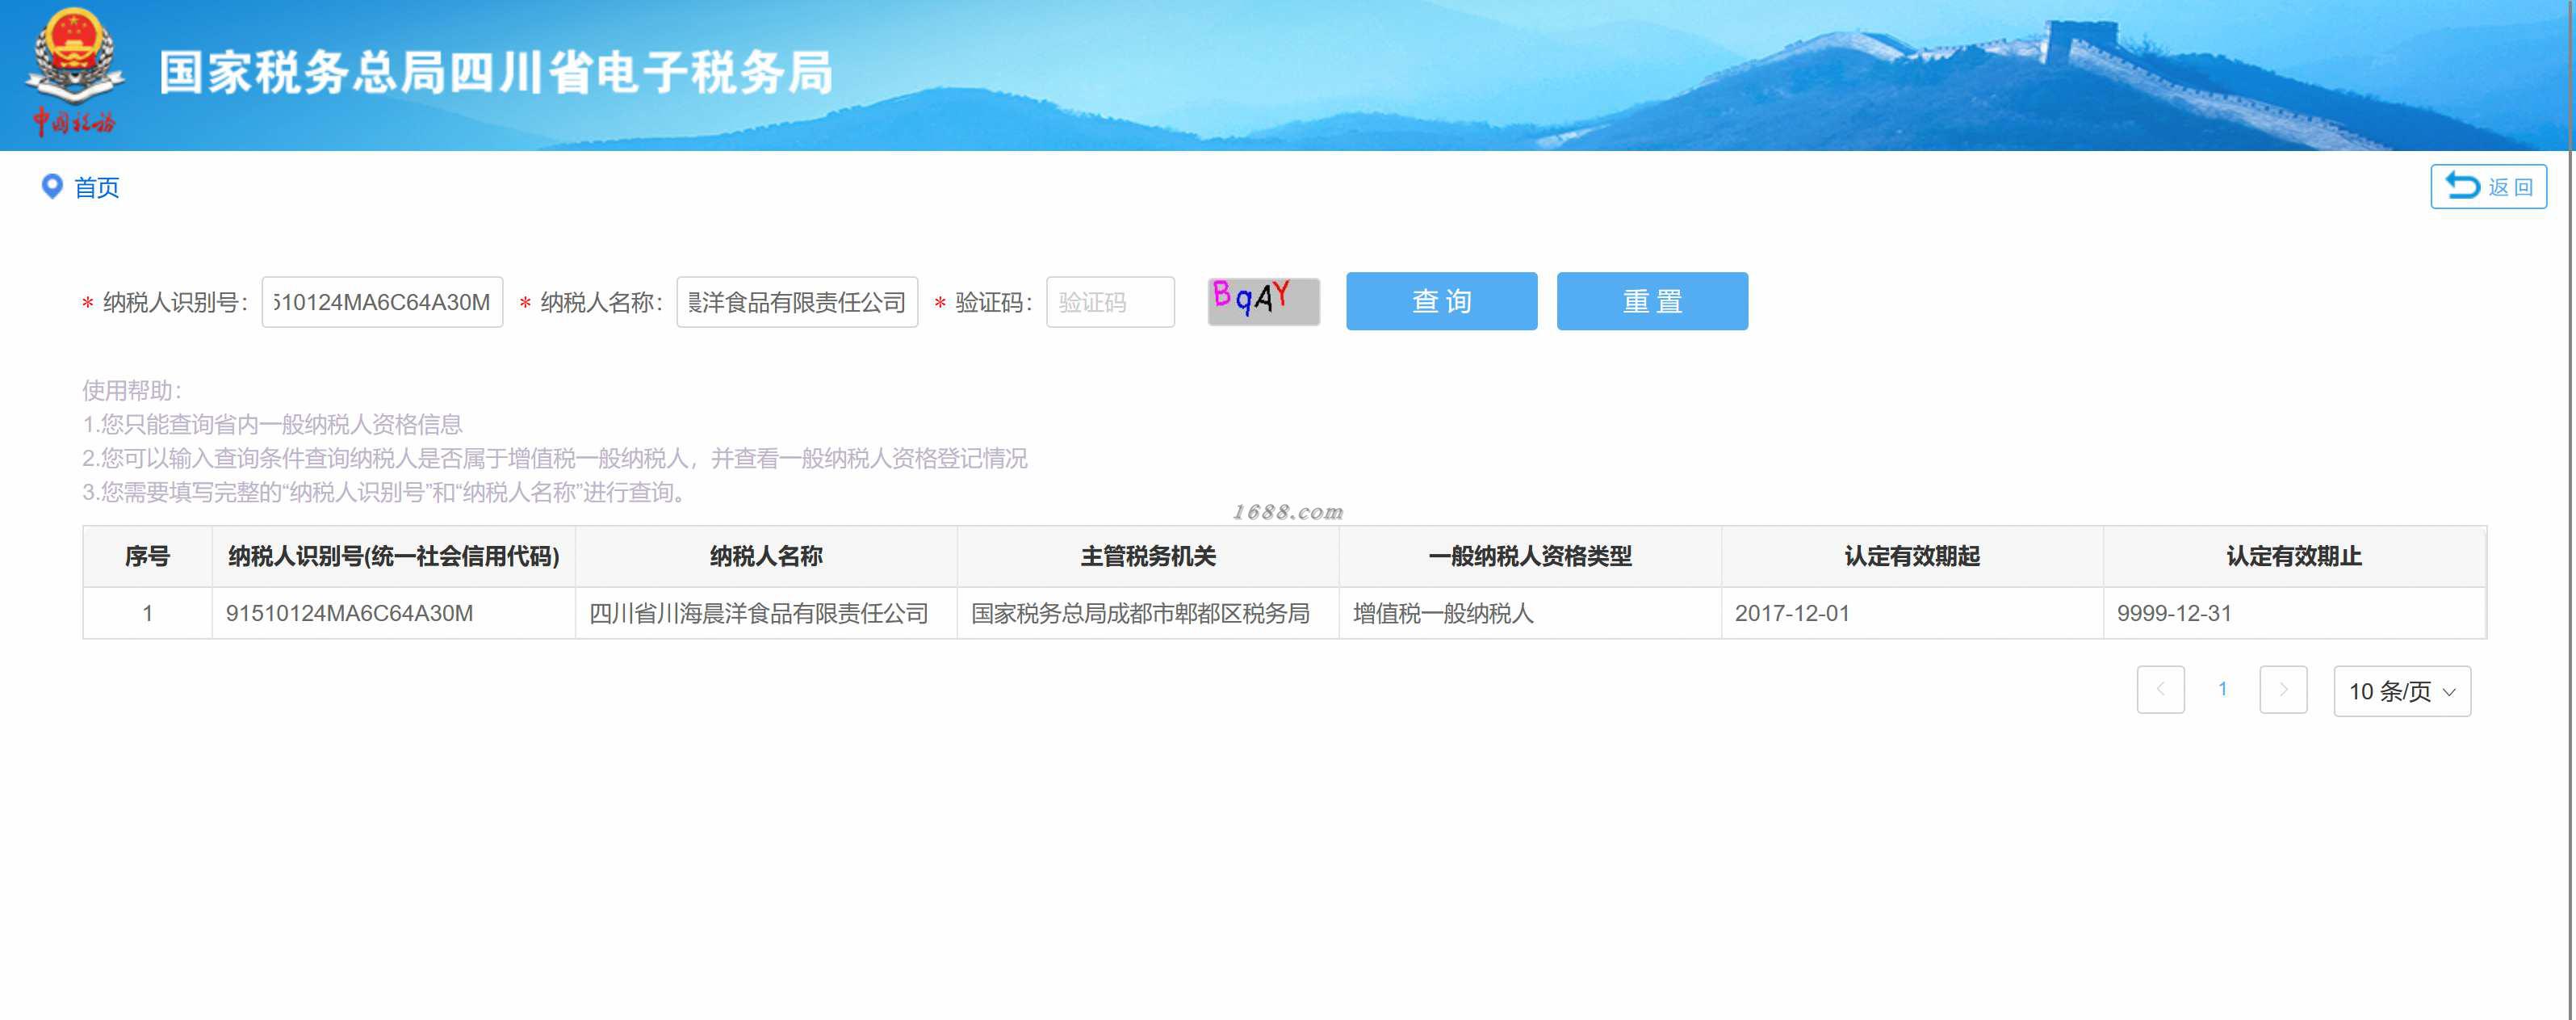Click the 验证码 captcha input box

pos(1110,302)
